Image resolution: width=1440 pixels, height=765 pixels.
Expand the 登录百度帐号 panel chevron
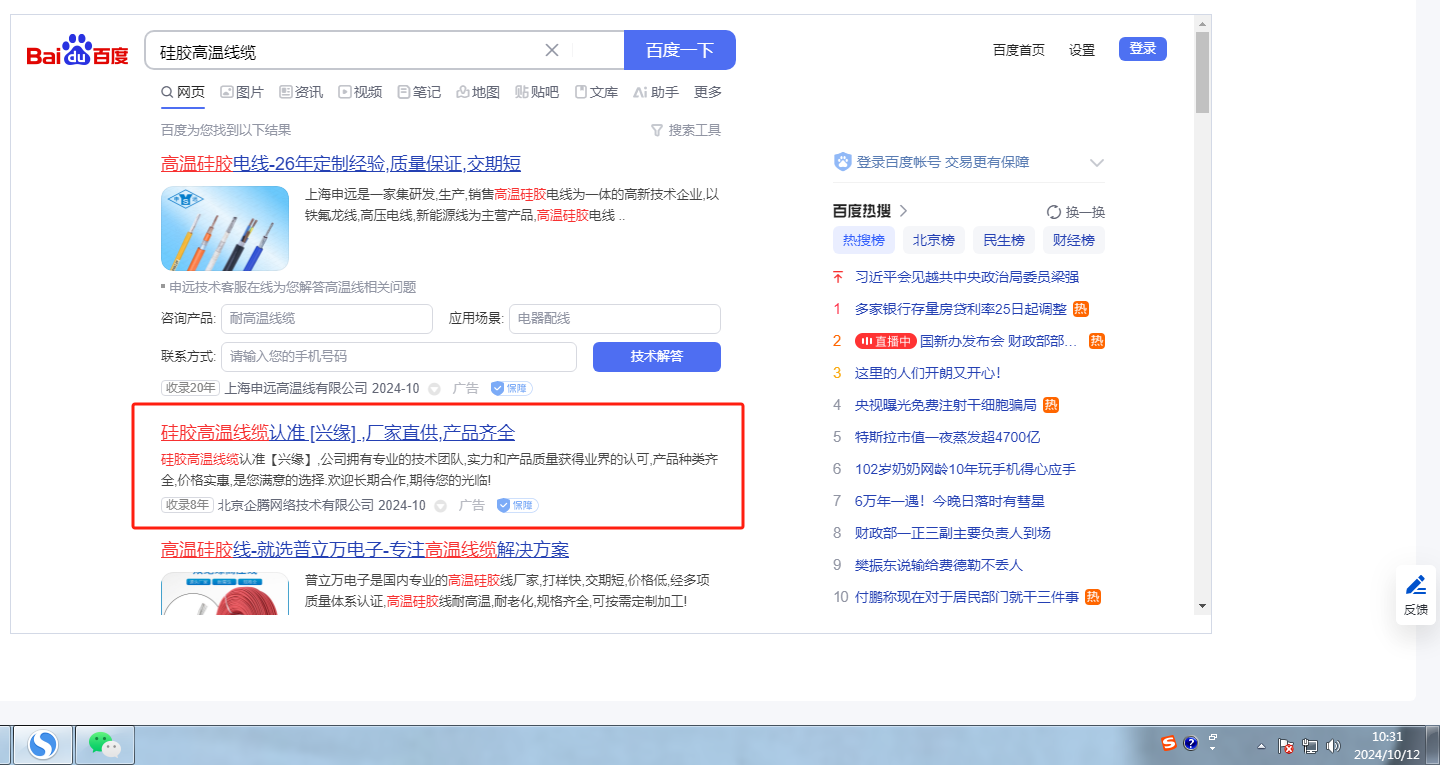tap(1096, 163)
